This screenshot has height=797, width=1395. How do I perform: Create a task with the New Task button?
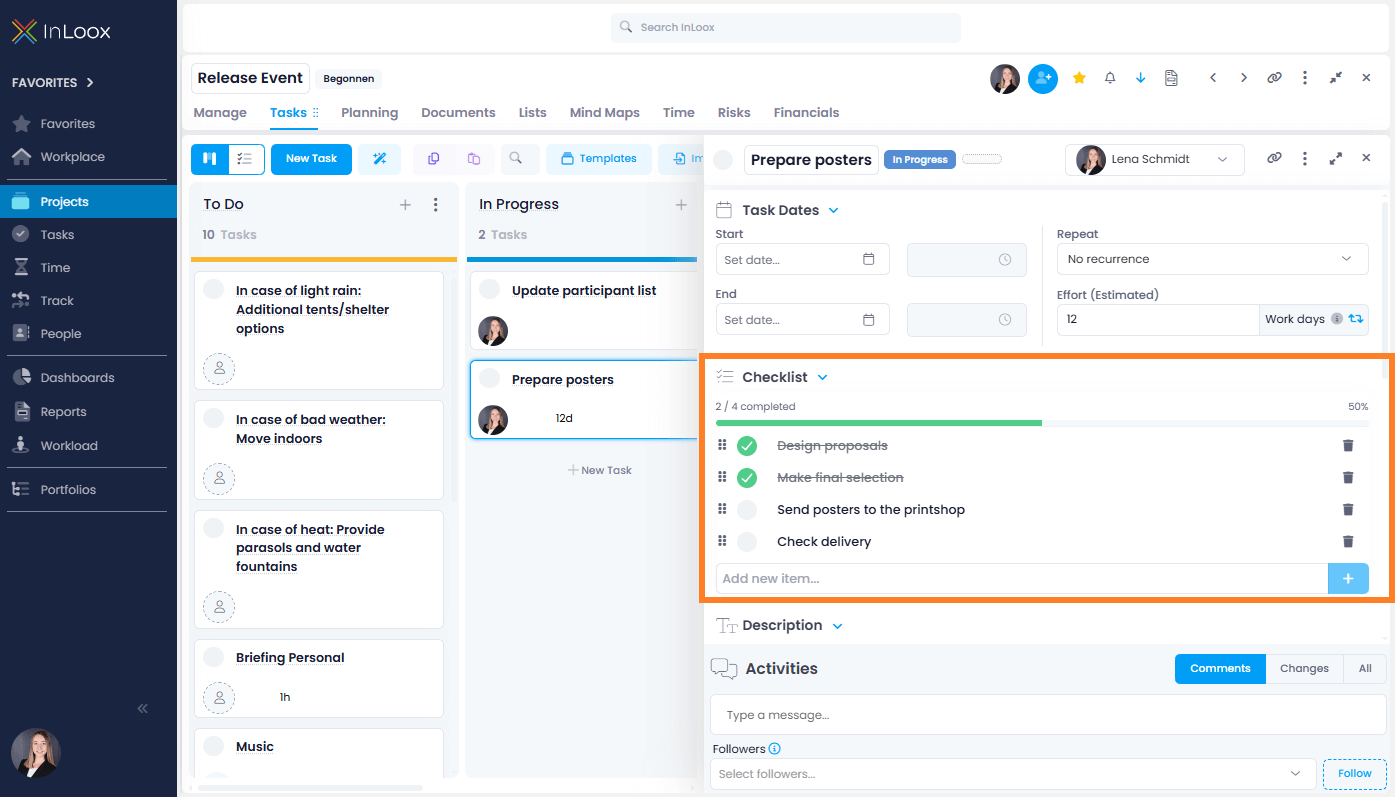coord(311,159)
